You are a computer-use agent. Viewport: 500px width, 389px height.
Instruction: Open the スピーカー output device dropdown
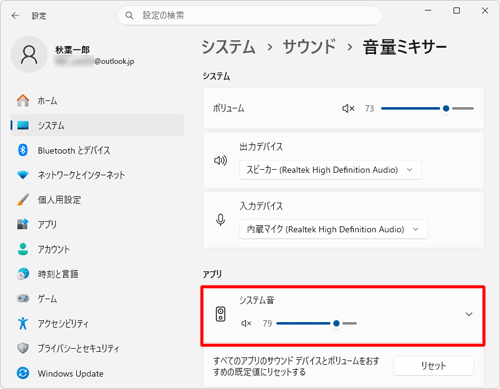point(330,170)
